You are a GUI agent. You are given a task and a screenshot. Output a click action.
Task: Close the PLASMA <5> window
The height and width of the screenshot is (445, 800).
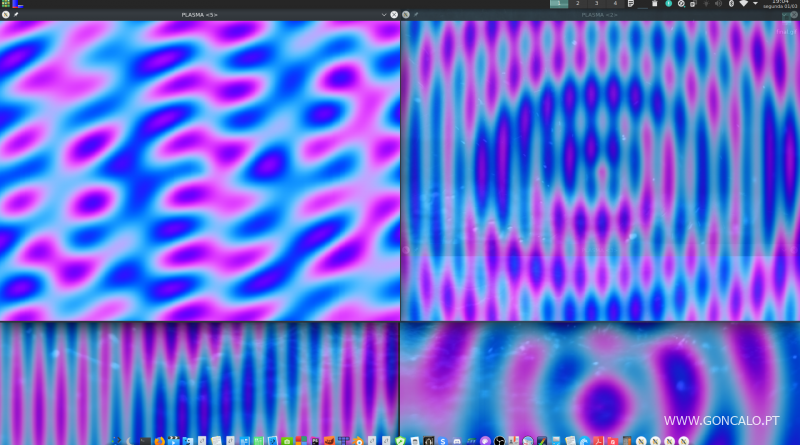pyautogui.click(x=394, y=15)
